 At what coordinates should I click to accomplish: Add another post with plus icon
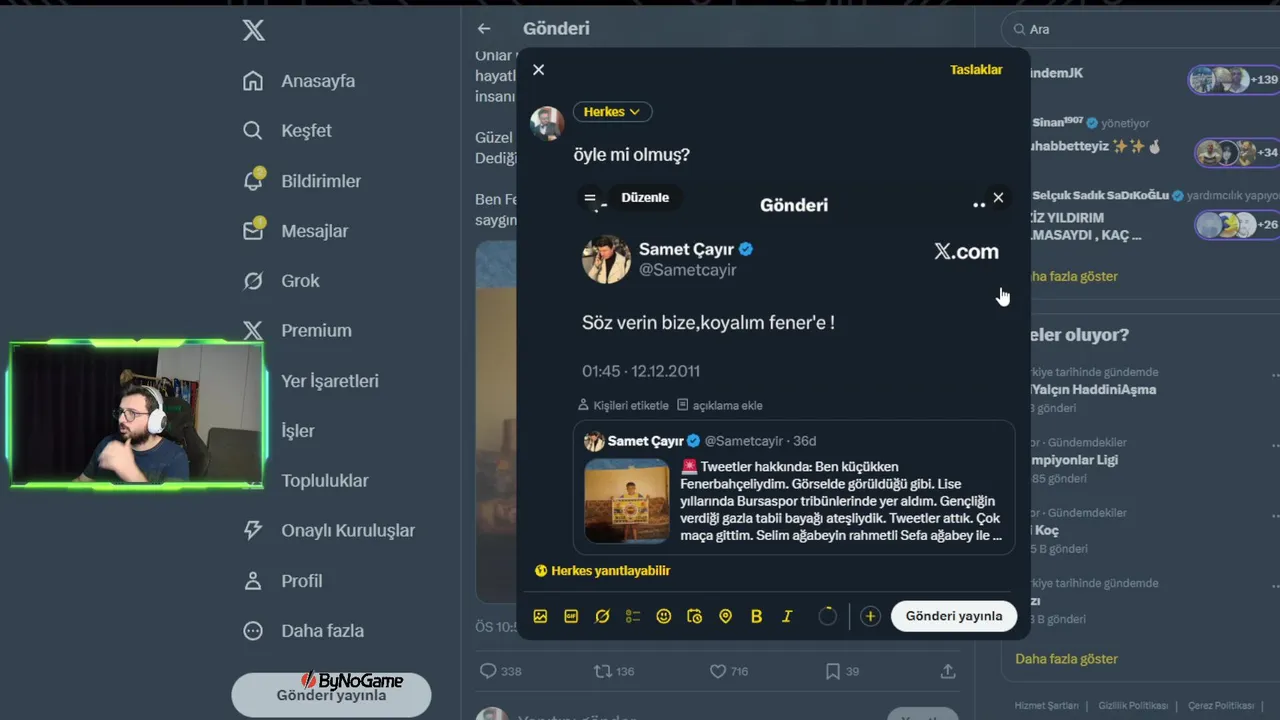[x=870, y=617]
